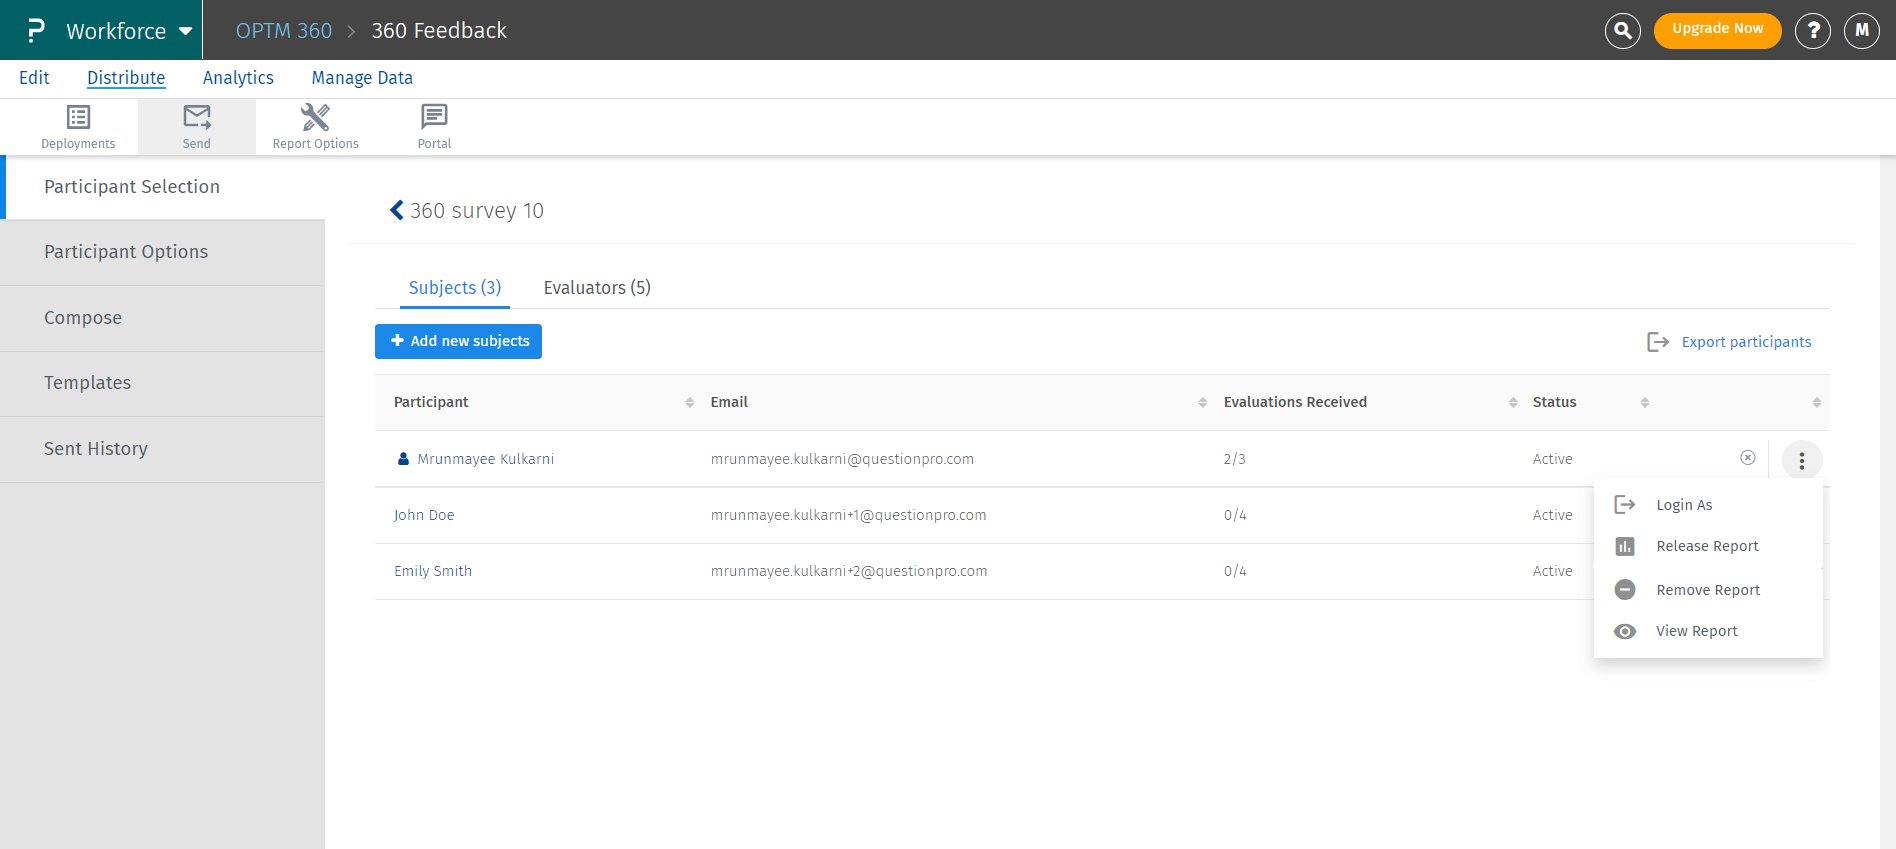Click the circled X icon in first row

[1747, 458]
